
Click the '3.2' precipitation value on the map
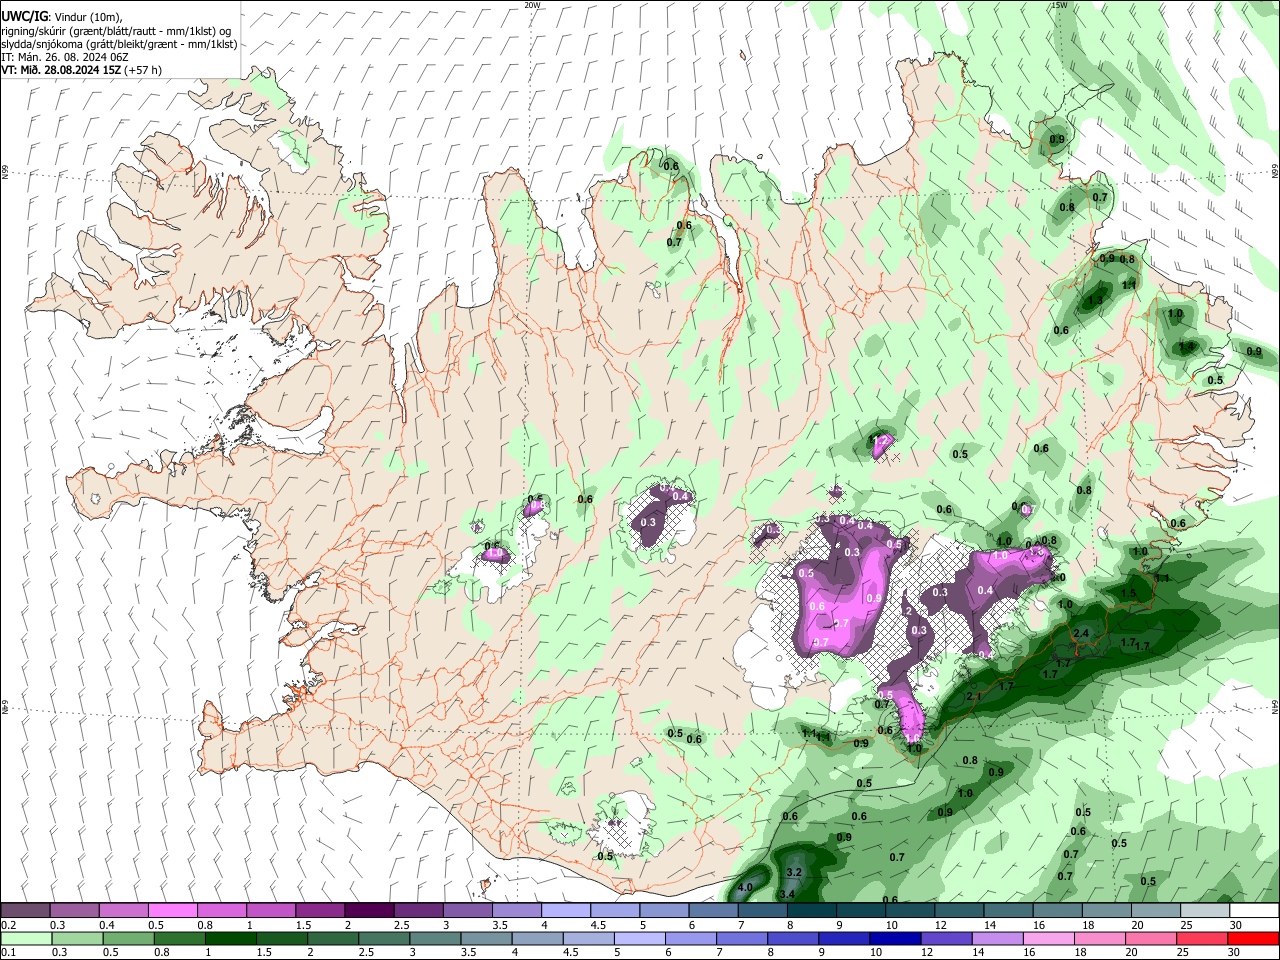pos(795,872)
